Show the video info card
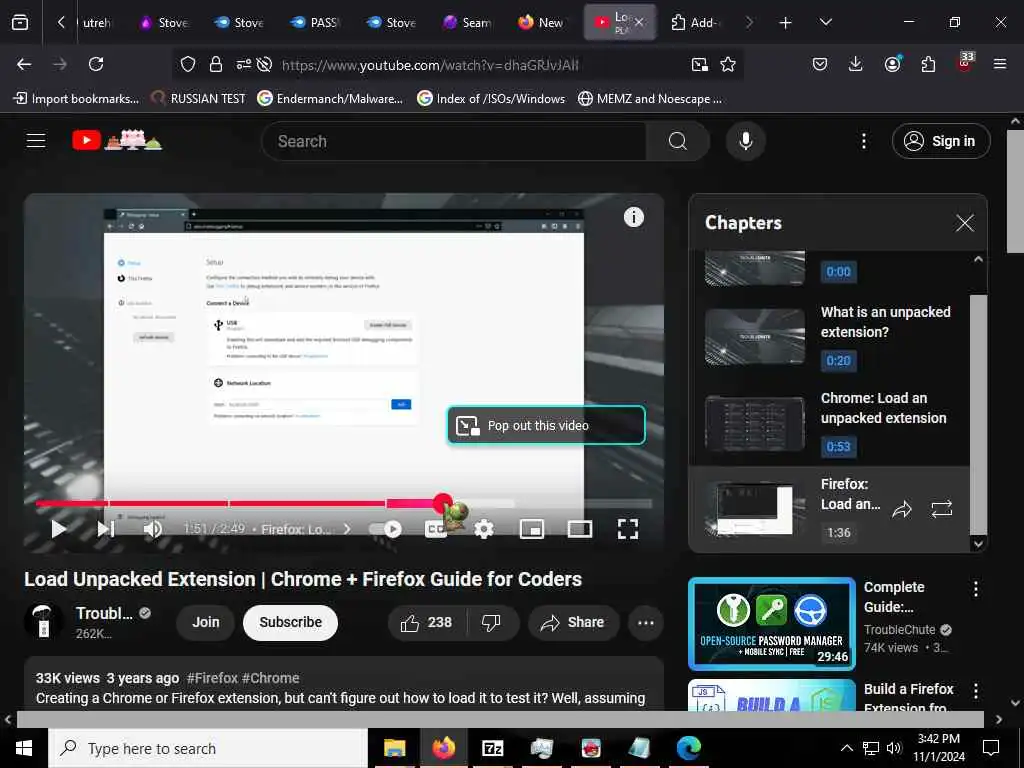This screenshot has width=1024, height=768. 633,217
